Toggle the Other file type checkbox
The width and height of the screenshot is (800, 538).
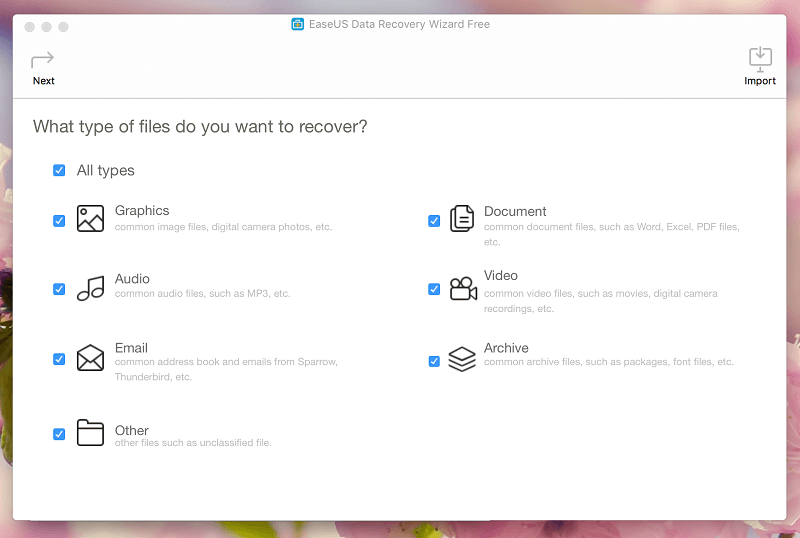pos(59,434)
